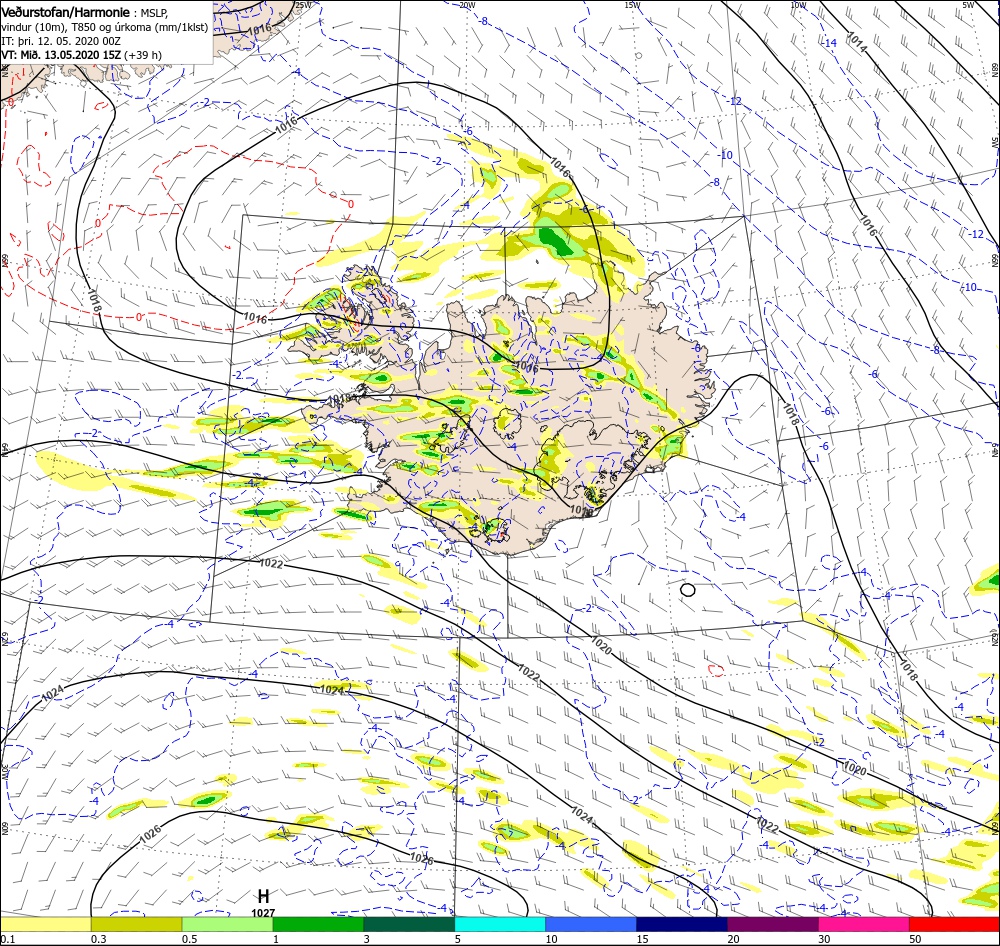Click the olive 0.3–0.5 legend color band
The image size is (1000, 946).
point(136,924)
